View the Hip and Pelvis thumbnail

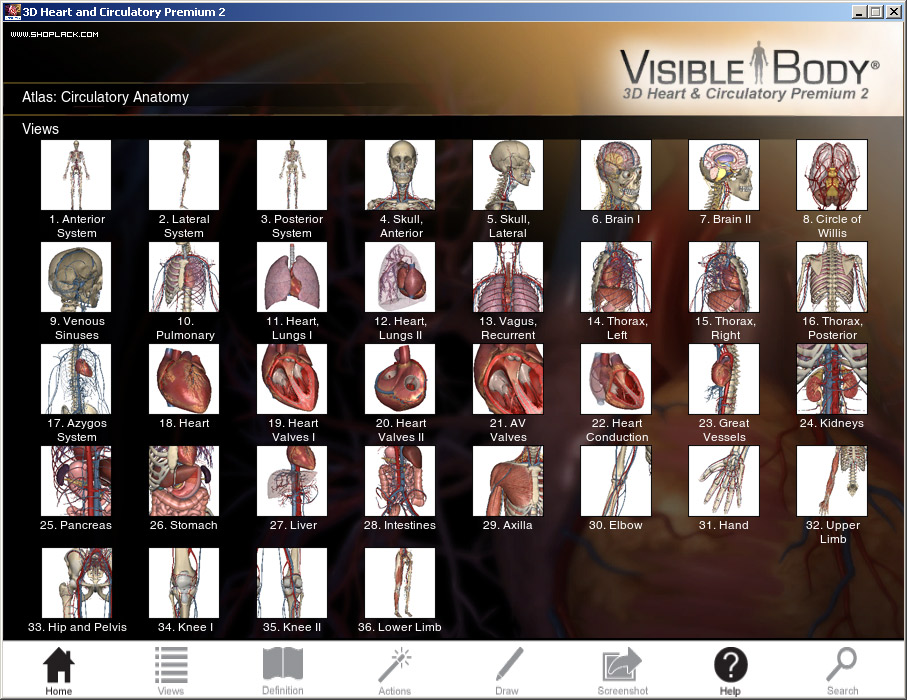(x=76, y=583)
